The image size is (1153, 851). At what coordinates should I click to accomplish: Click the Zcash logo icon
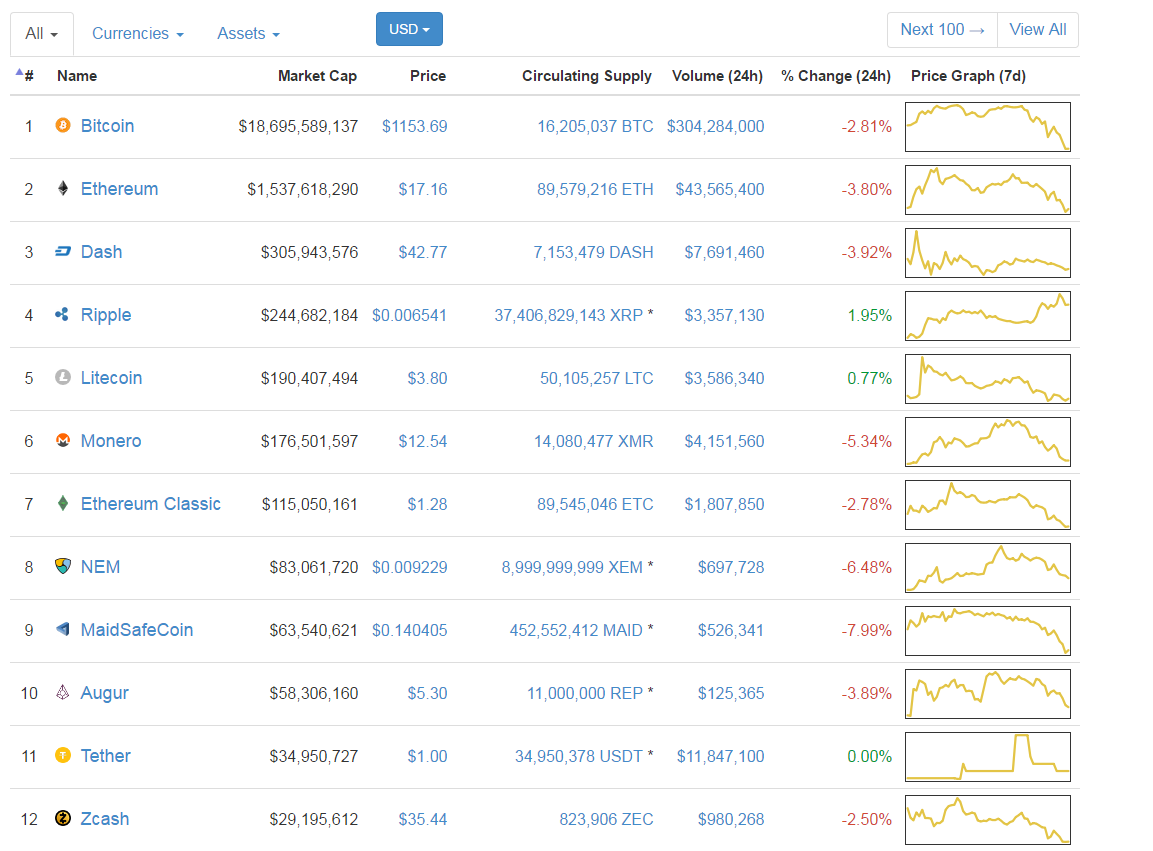[63, 818]
